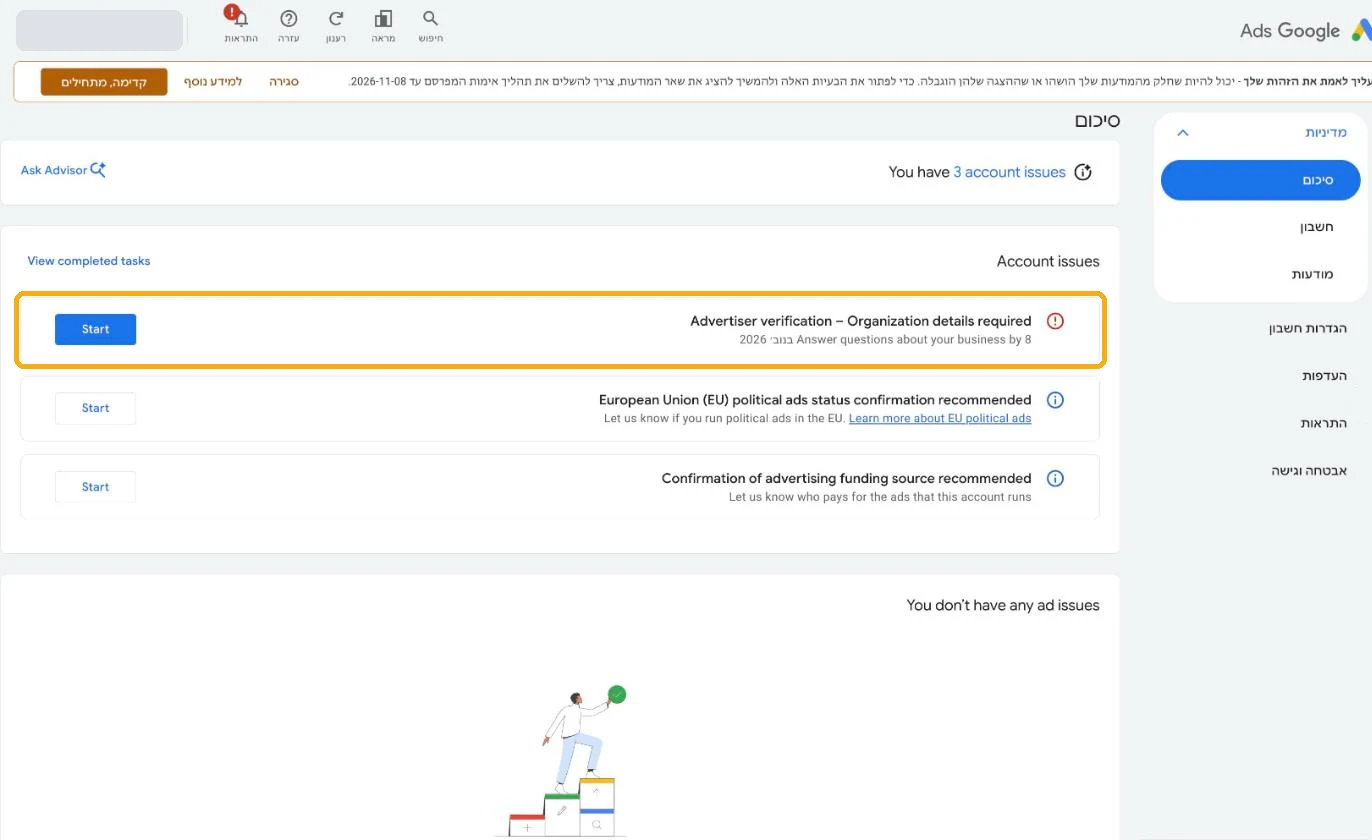Open the help (עזרה) question-mark icon
The image size is (1372, 840).
tap(289, 19)
